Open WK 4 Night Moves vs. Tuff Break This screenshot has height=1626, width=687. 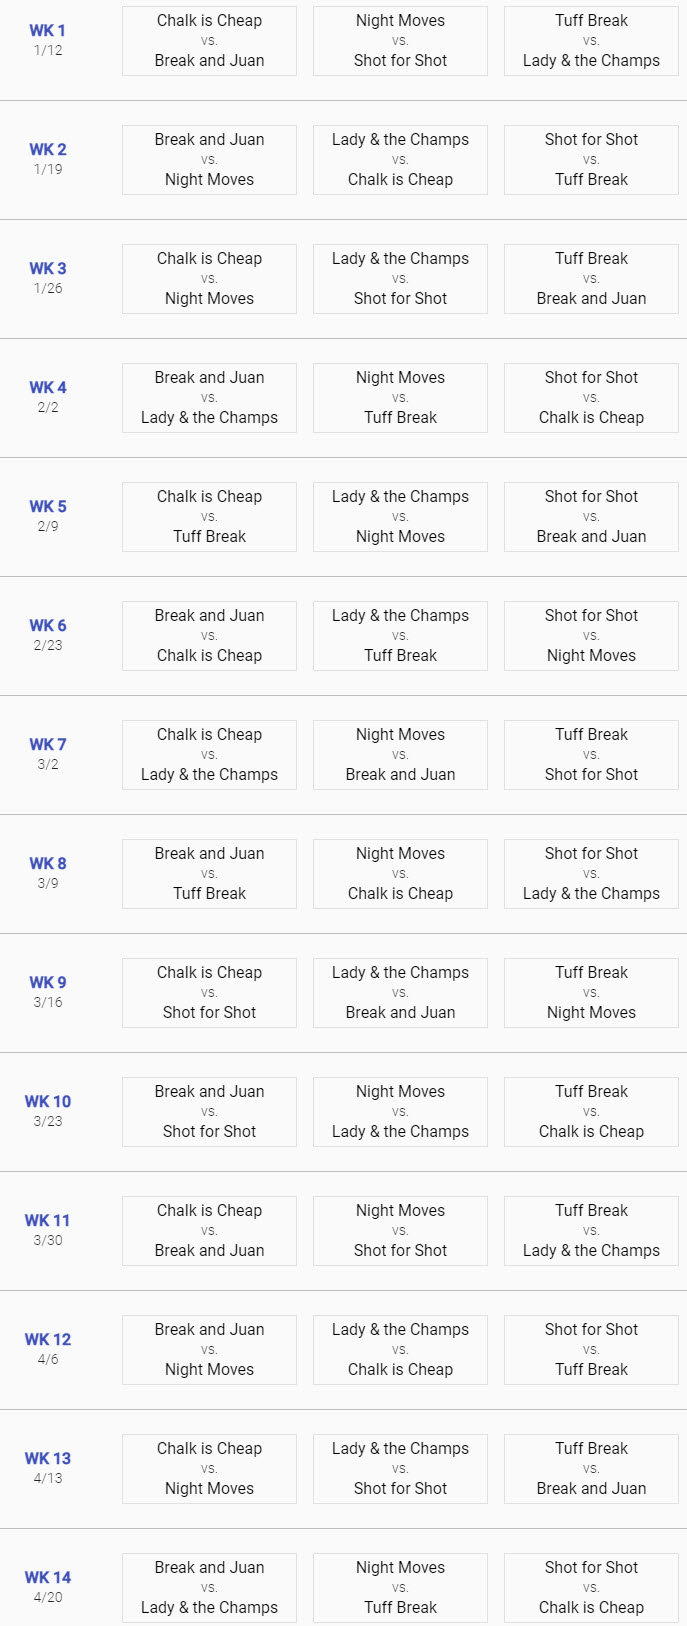pyautogui.click(x=400, y=398)
